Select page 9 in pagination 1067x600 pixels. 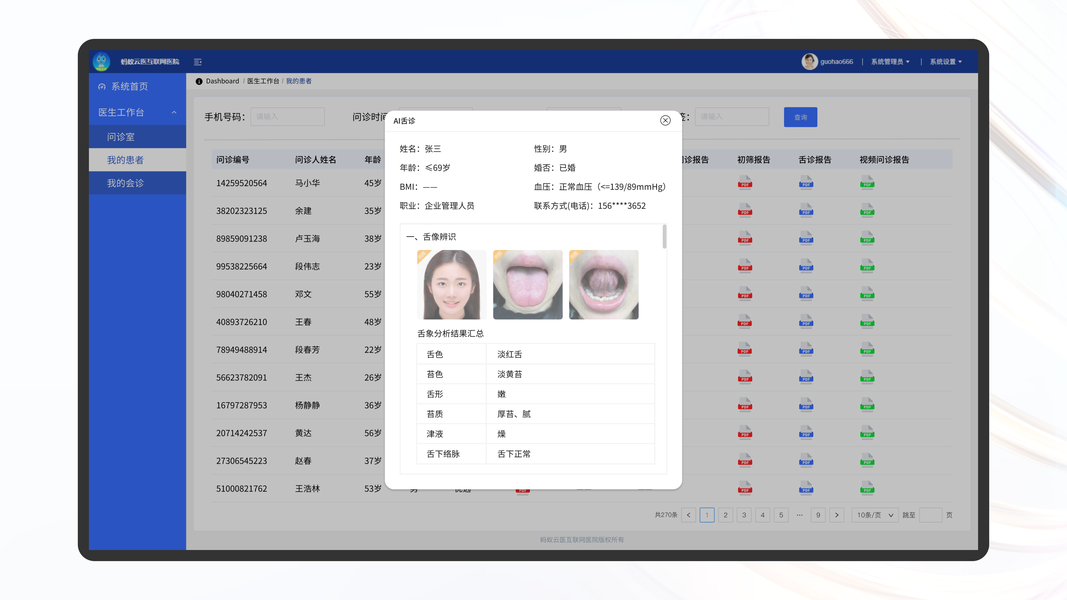[x=818, y=515]
